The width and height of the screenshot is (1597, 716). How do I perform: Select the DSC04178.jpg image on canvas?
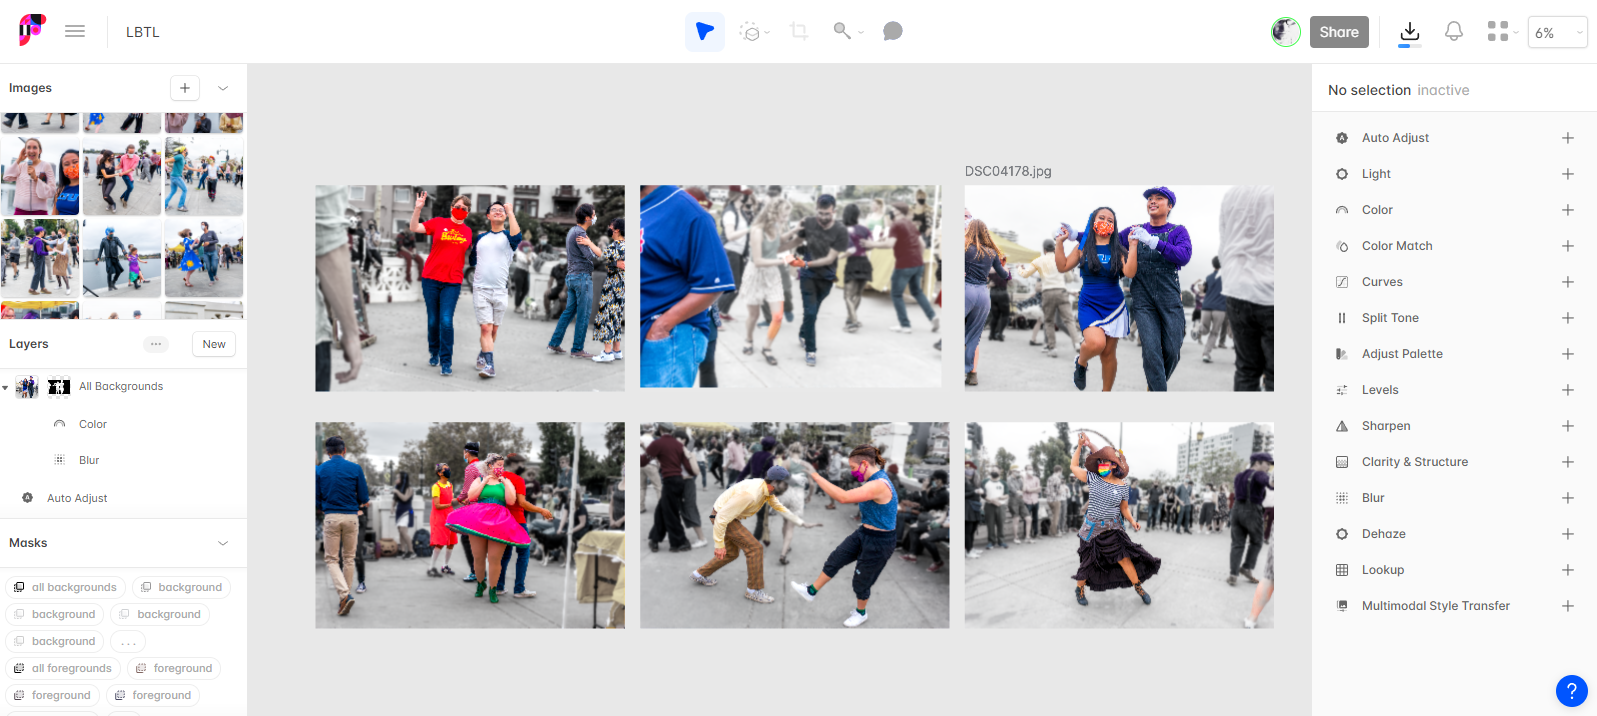[1118, 288]
